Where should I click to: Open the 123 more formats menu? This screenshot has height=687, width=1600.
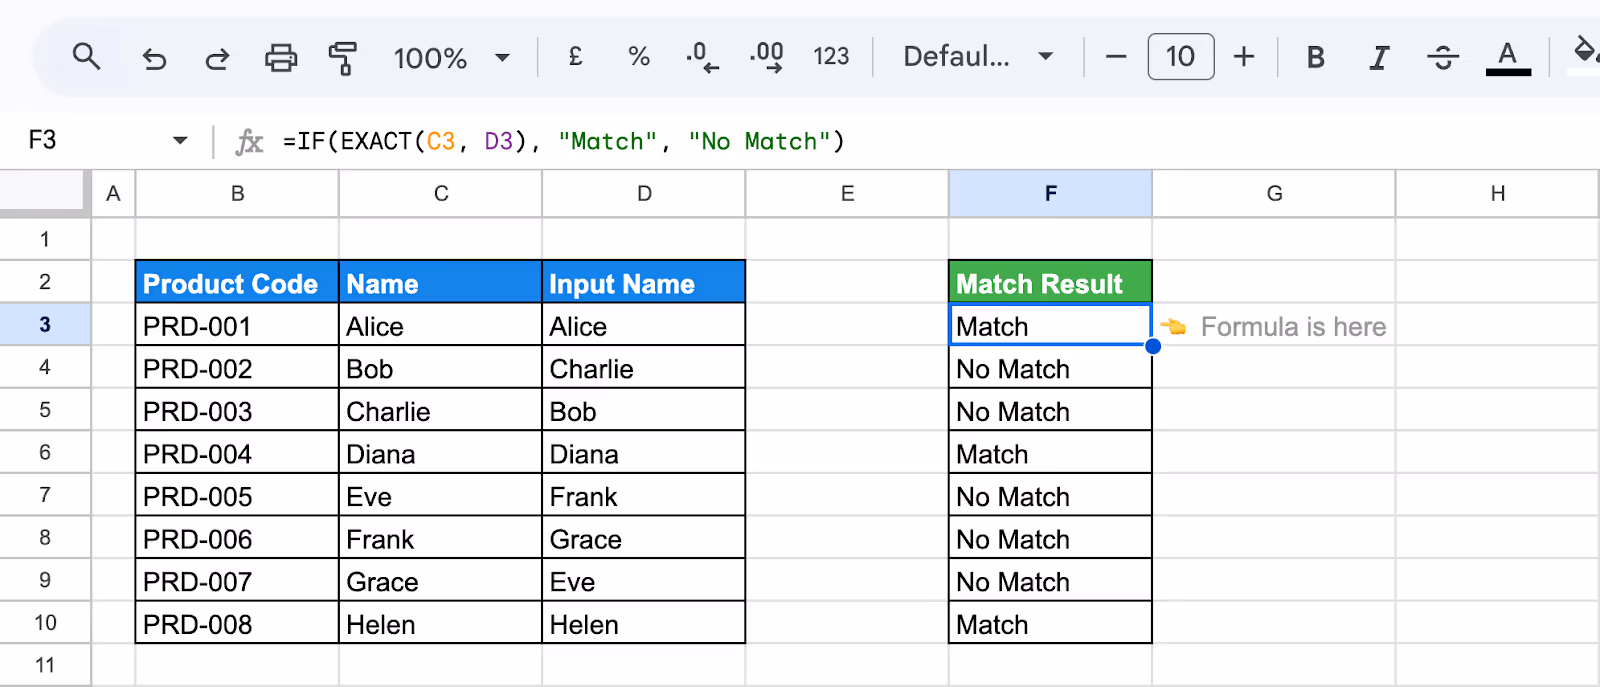[x=831, y=57]
